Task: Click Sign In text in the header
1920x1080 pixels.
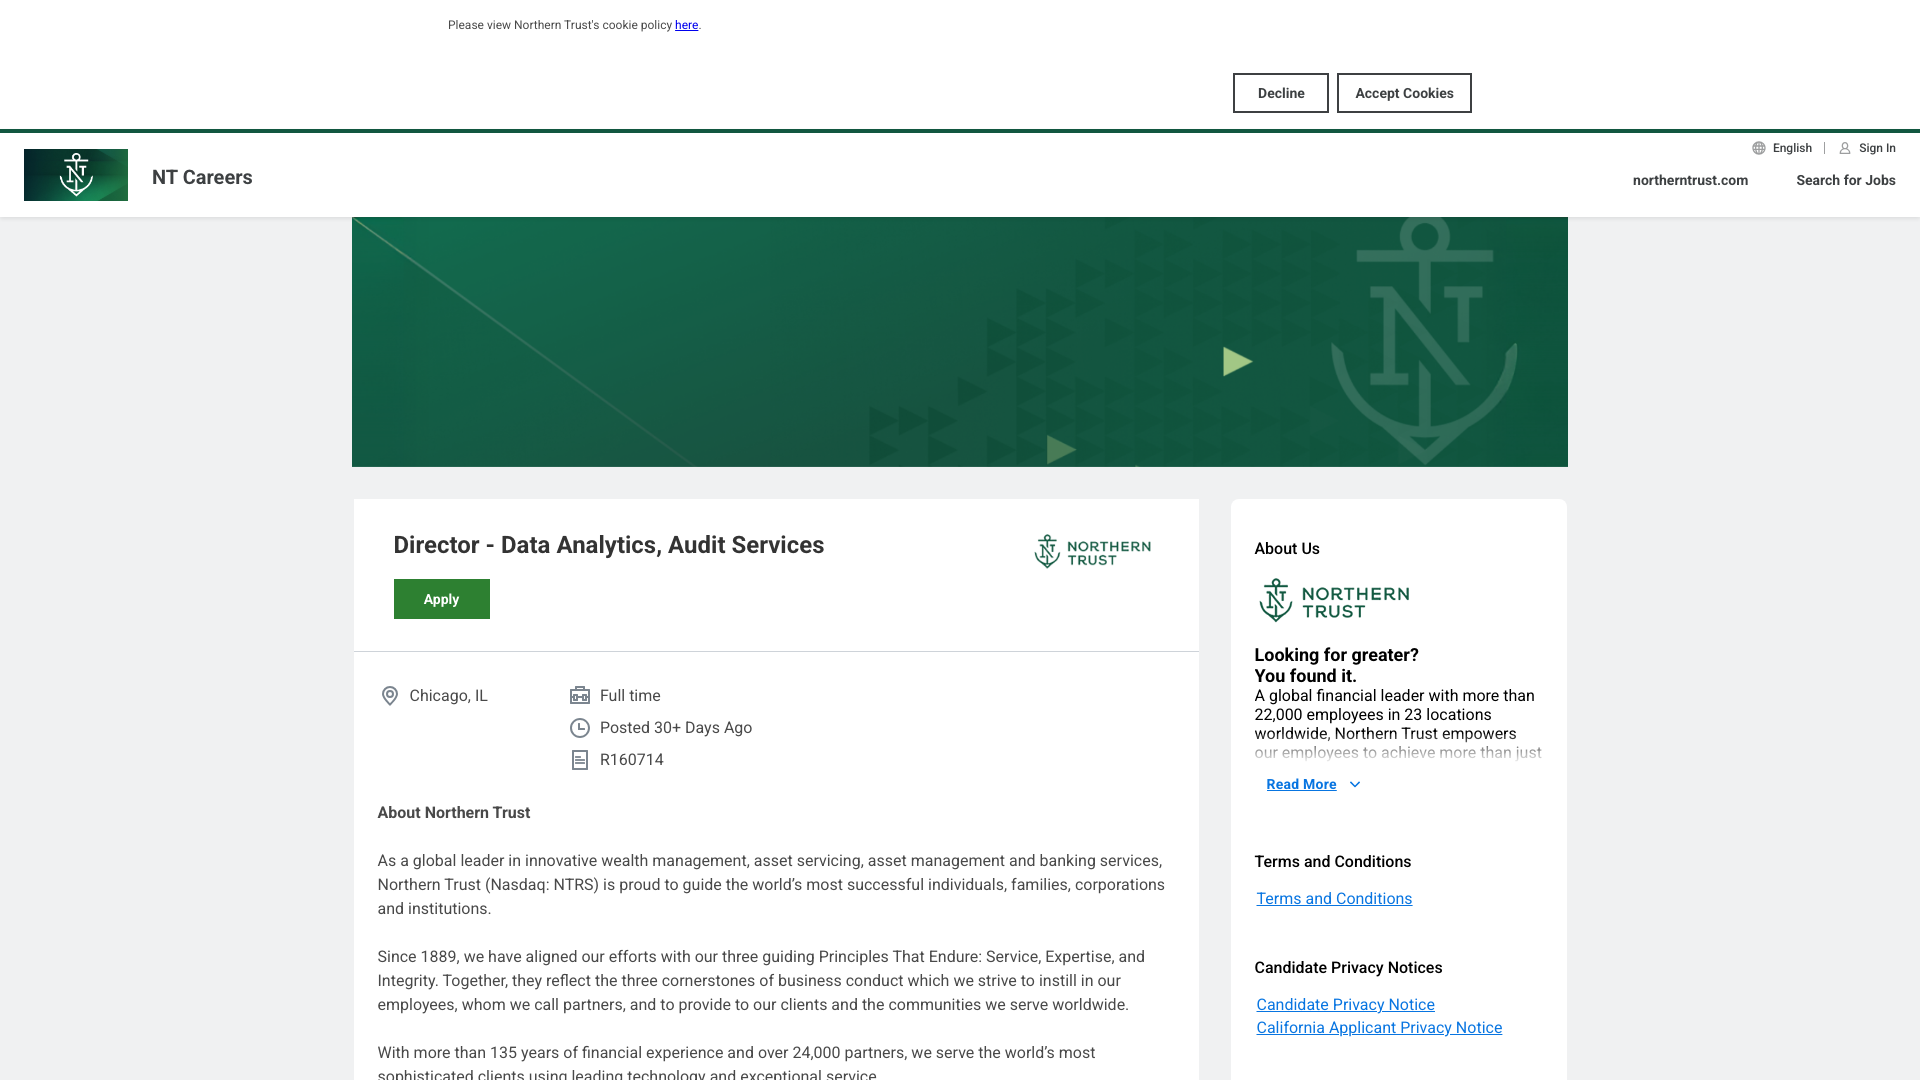Action: pyautogui.click(x=1877, y=148)
